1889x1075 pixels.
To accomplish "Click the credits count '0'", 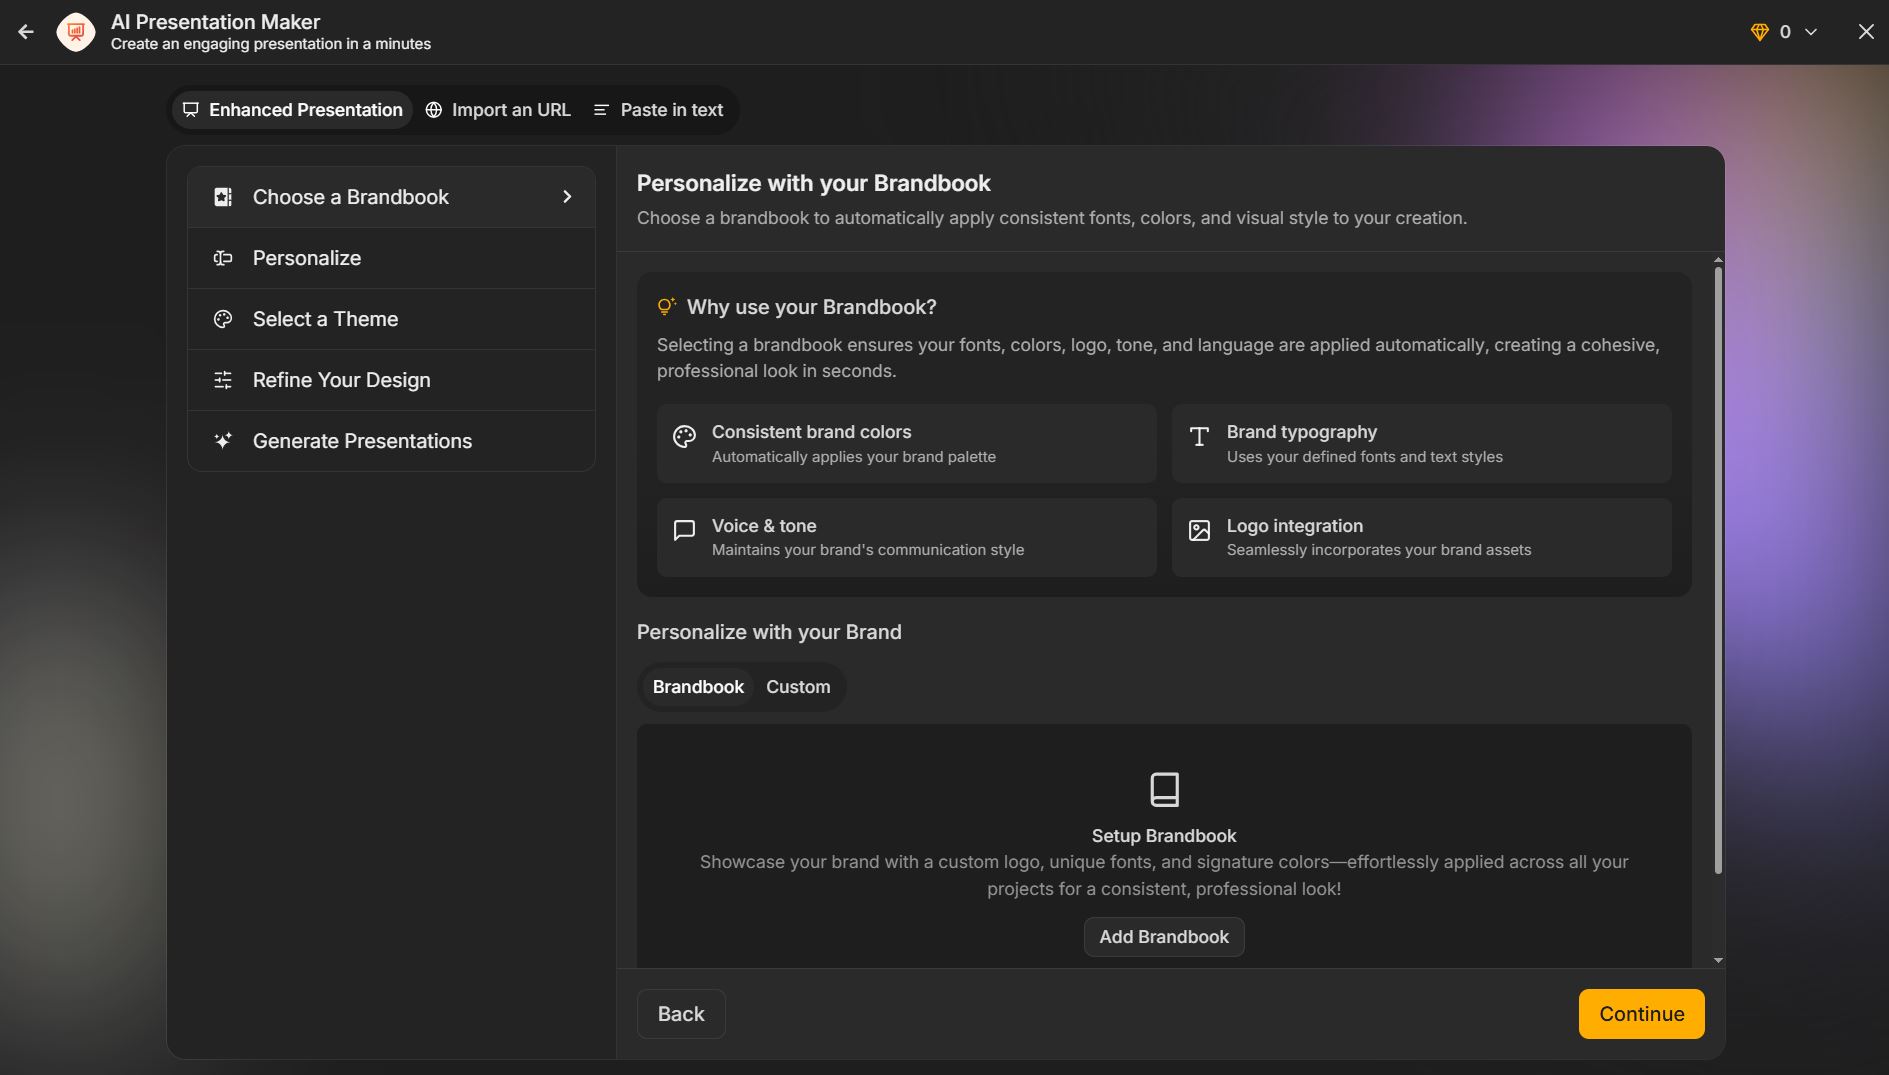I will [x=1785, y=32].
